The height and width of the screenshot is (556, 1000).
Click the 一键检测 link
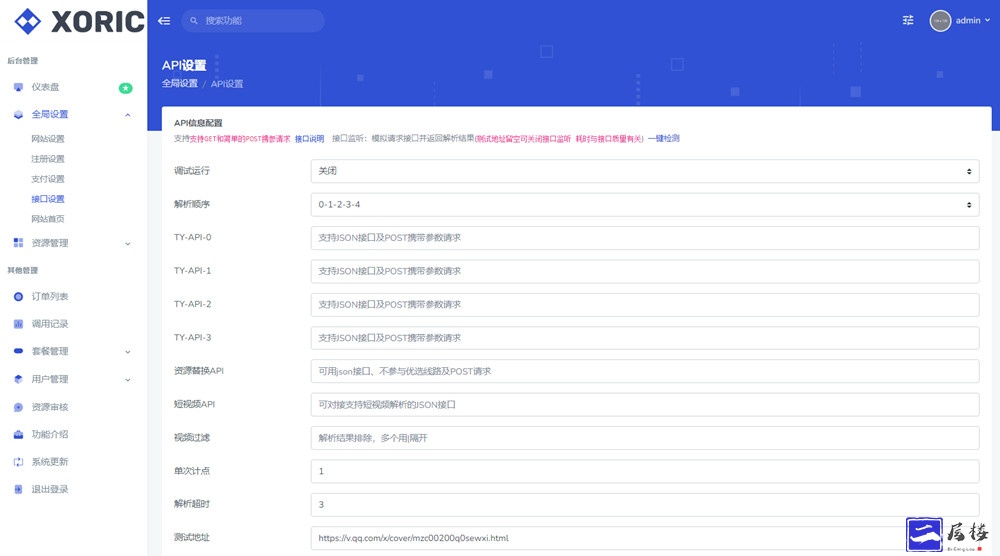coord(664,138)
